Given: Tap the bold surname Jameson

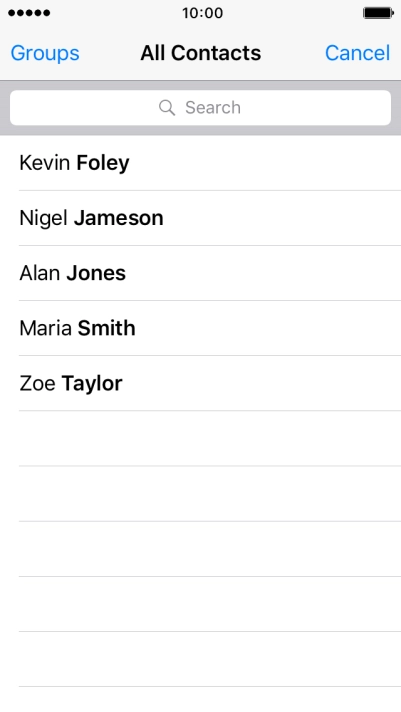Looking at the screenshot, I should (x=119, y=218).
